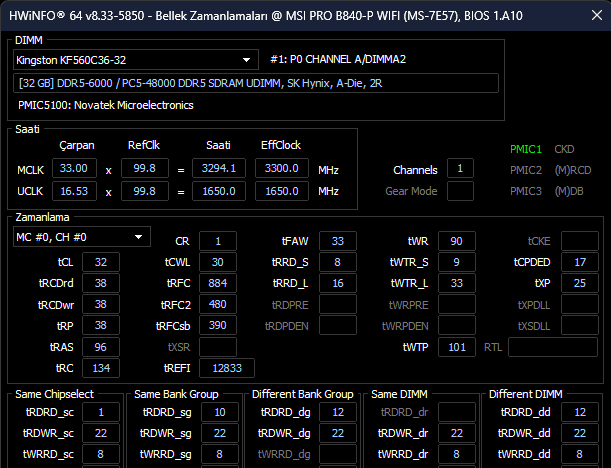Screen dimensions: 611x468
Task: Click the empty tCKE field
Action: 580,241
